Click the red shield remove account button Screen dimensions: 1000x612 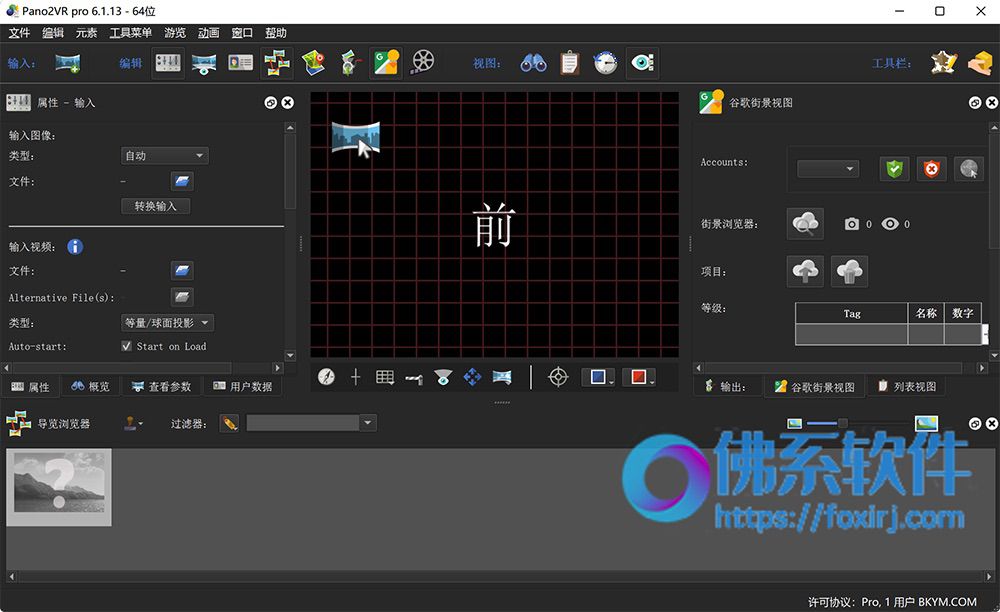[x=932, y=169]
